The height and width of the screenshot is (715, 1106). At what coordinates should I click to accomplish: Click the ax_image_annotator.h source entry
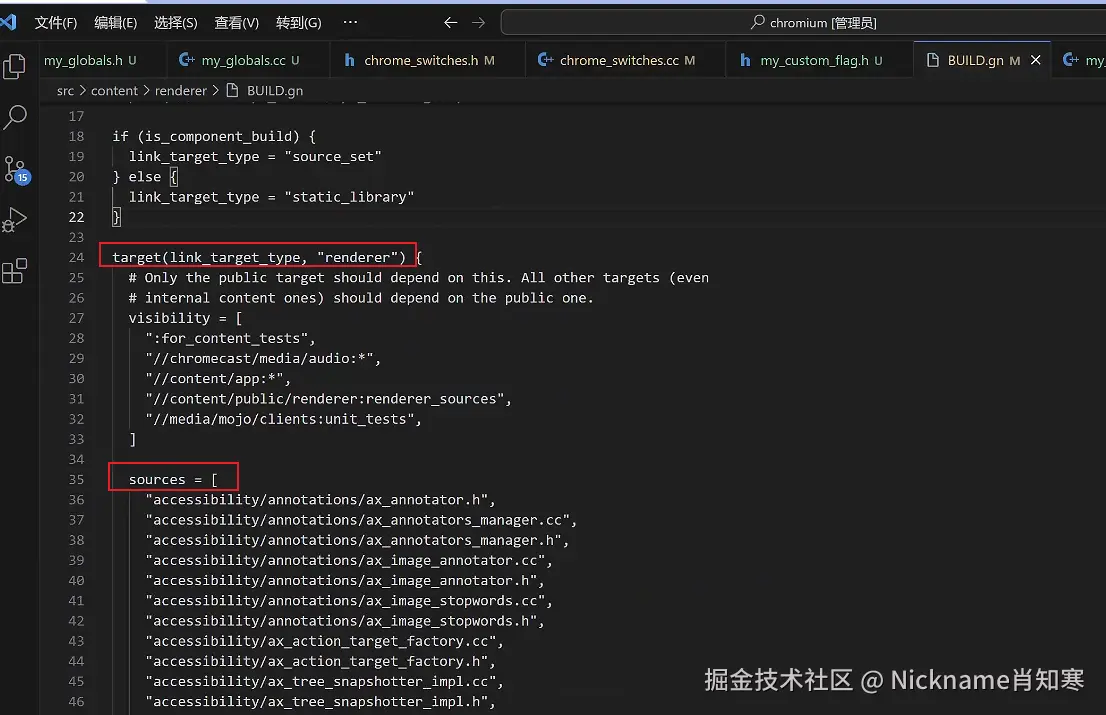(344, 581)
